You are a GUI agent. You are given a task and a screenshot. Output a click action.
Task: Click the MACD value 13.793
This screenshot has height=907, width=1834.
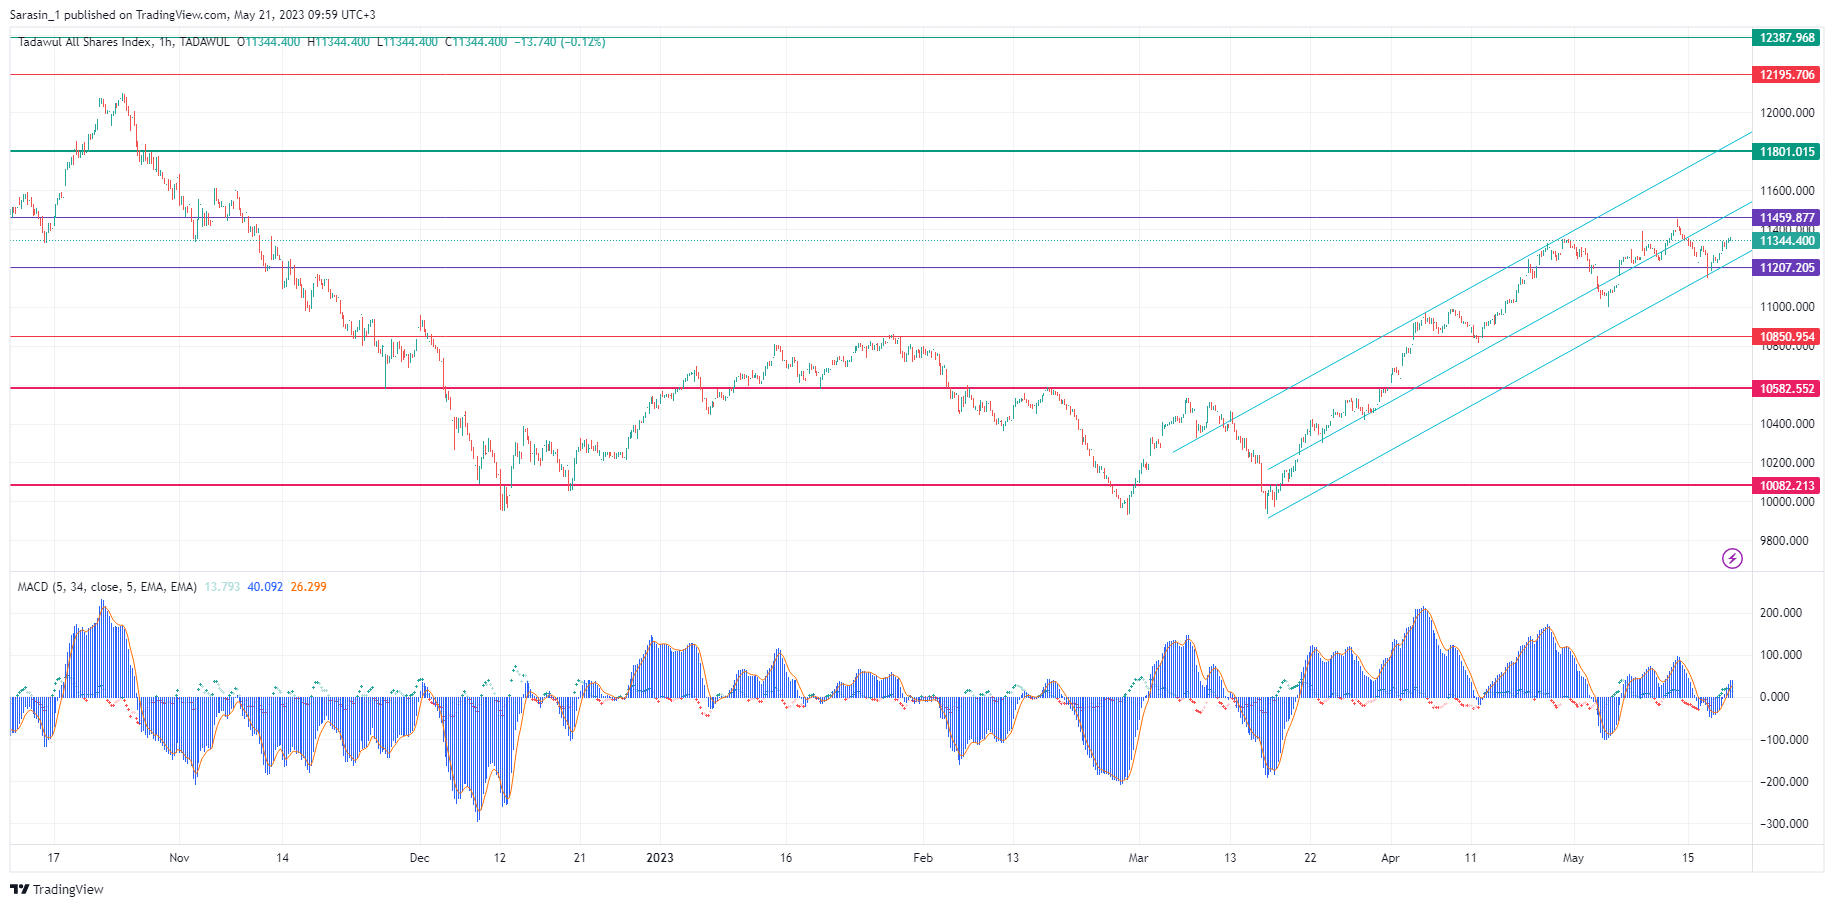pyautogui.click(x=222, y=587)
